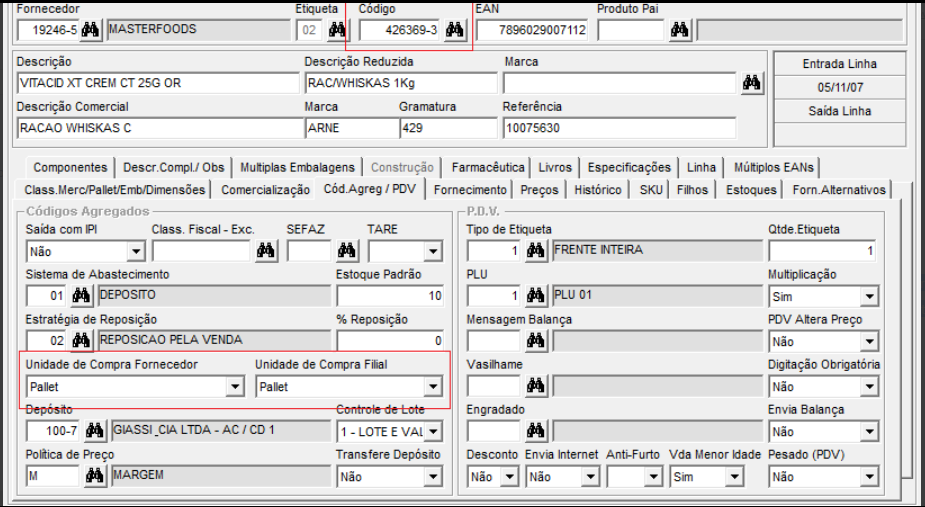
Task: Click the Descrição Comercial field
Action: click(159, 128)
